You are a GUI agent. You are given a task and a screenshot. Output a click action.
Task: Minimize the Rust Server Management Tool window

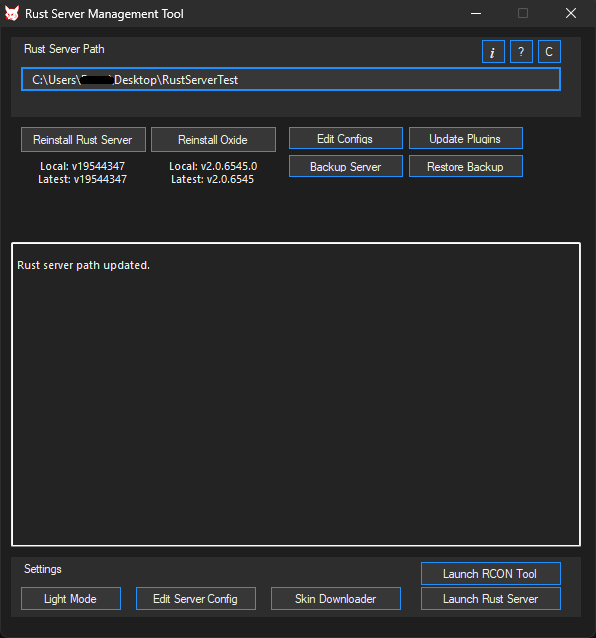[476, 13]
